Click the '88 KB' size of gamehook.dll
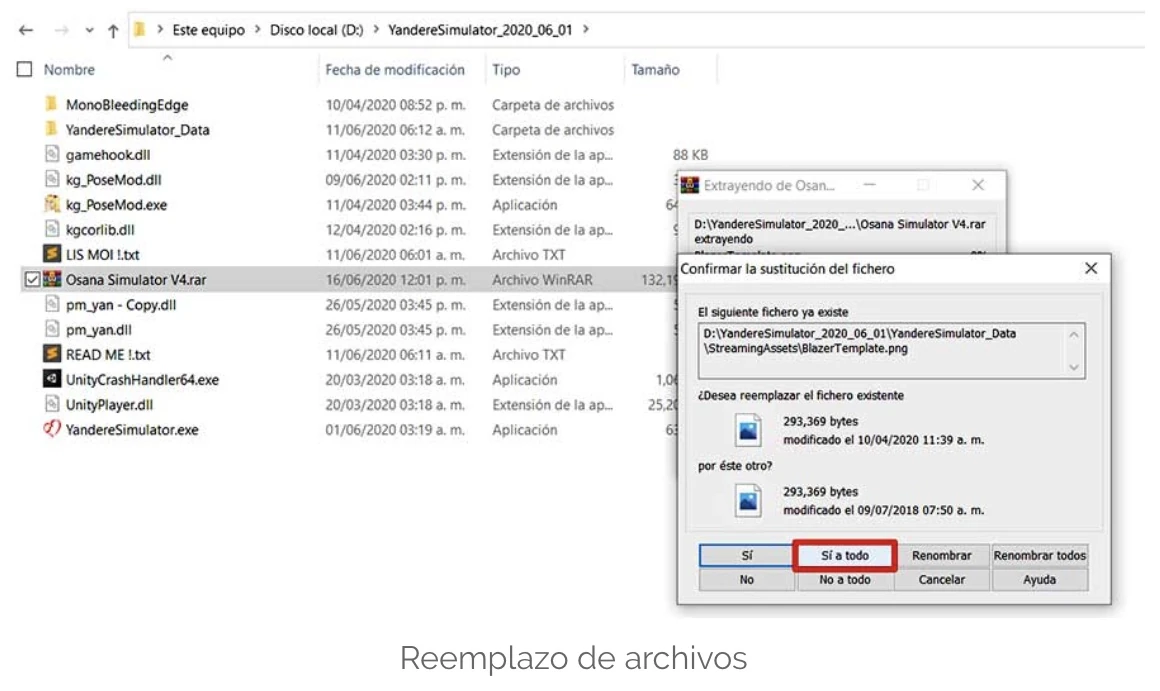Viewport: 1160px width, 691px height. pyautogui.click(x=690, y=155)
